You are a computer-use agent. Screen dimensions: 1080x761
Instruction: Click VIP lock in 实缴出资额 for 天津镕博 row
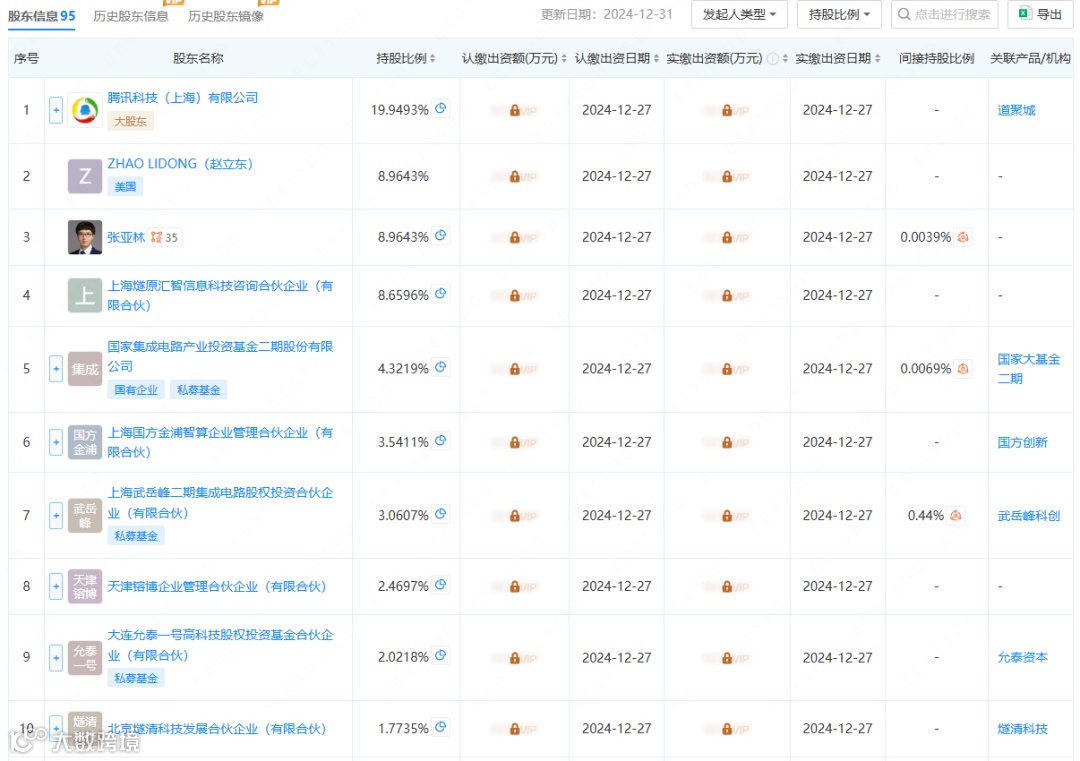pyautogui.click(x=727, y=587)
